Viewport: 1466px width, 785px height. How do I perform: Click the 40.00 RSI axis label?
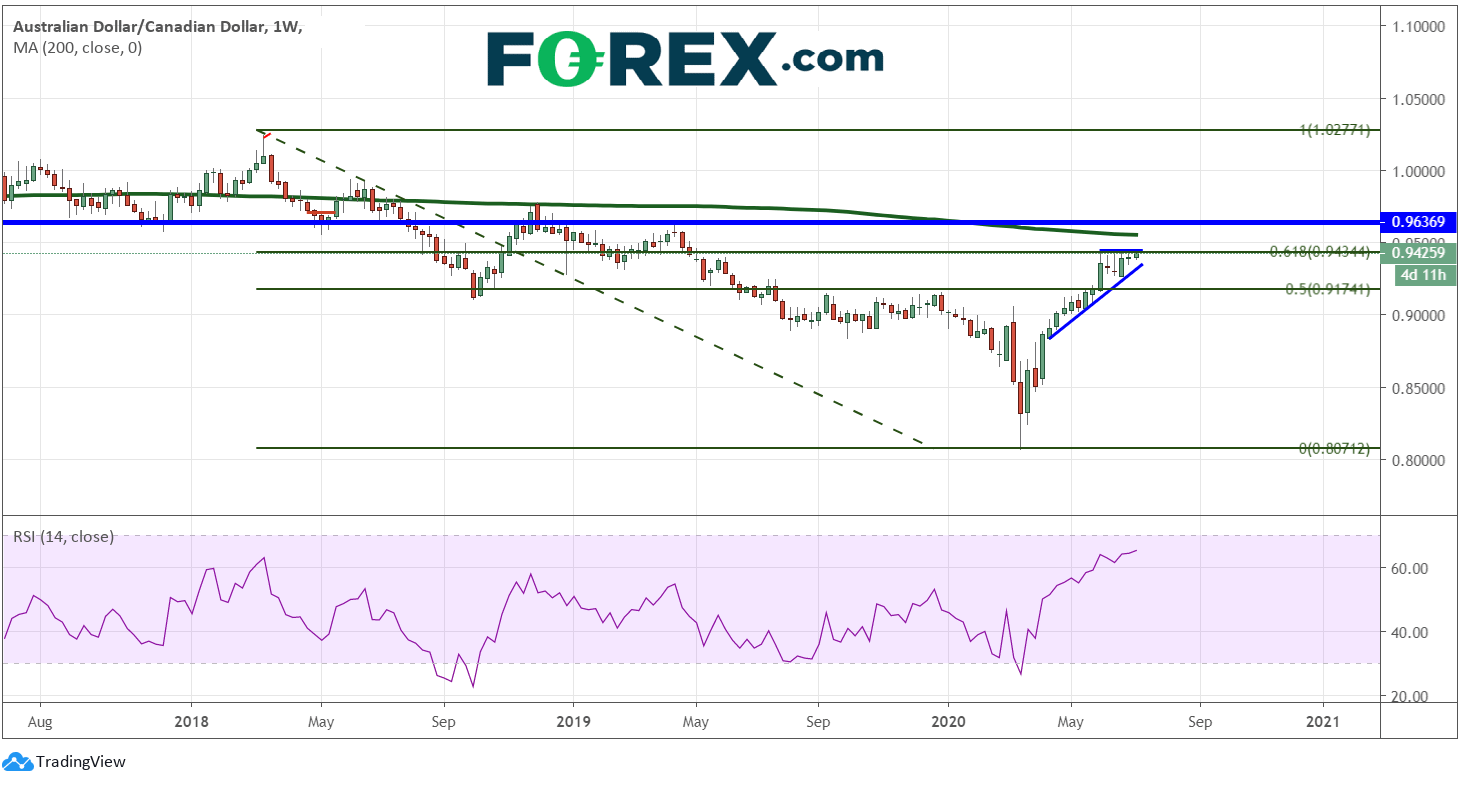click(x=1408, y=632)
